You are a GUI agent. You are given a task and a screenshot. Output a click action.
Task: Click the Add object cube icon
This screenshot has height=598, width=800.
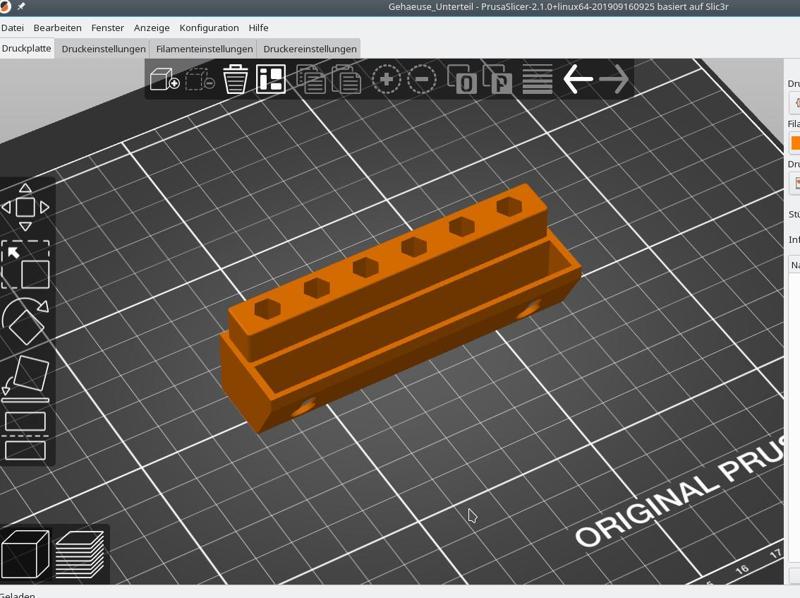(164, 80)
